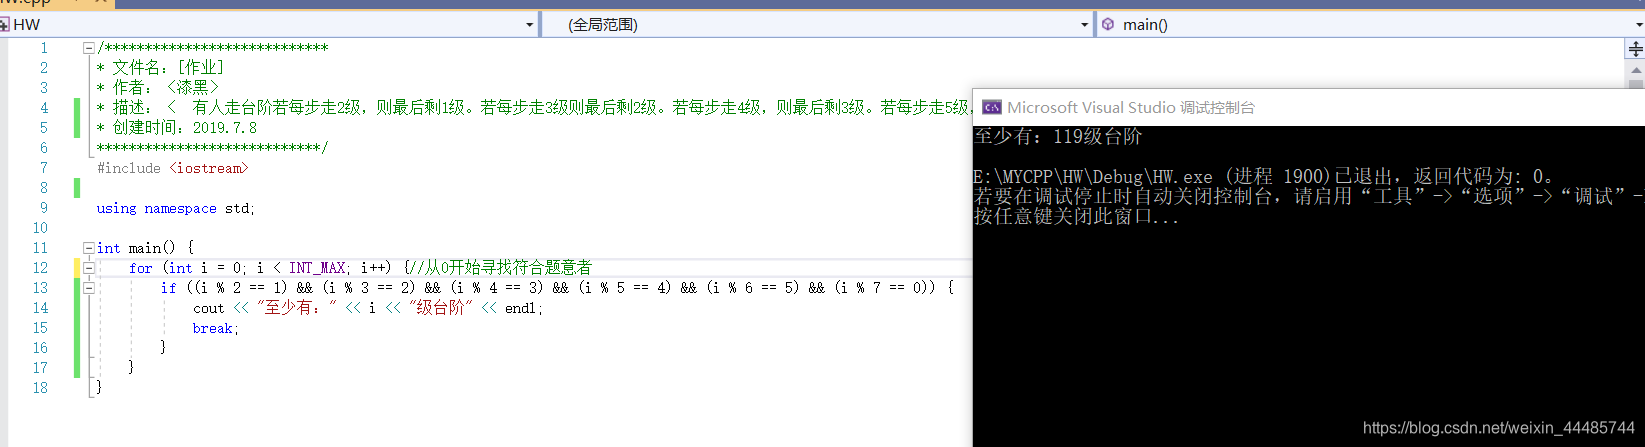Click console line starting '若要在调试停止时自动关闭控制台'
This screenshot has width=1645, height=447.
(x=1309, y=197)
